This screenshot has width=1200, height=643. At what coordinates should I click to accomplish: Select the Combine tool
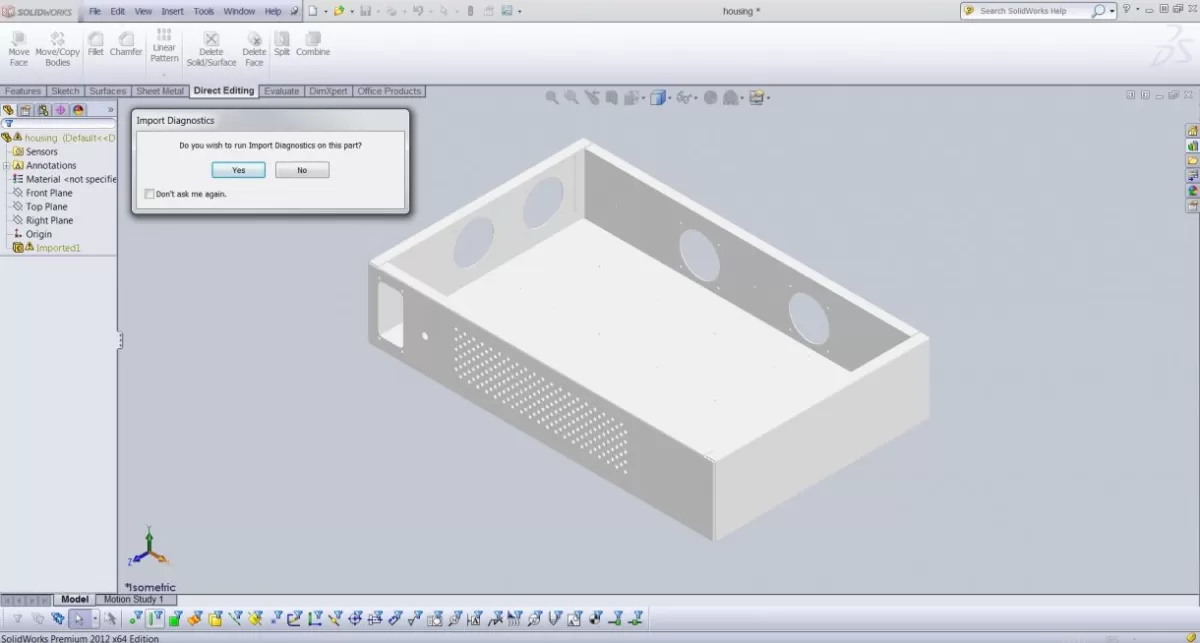[313, 44]
